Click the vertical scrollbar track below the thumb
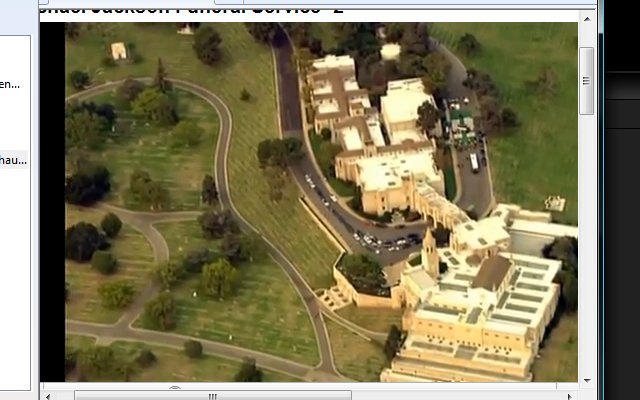Screen dimensions: 640x400 587,250
